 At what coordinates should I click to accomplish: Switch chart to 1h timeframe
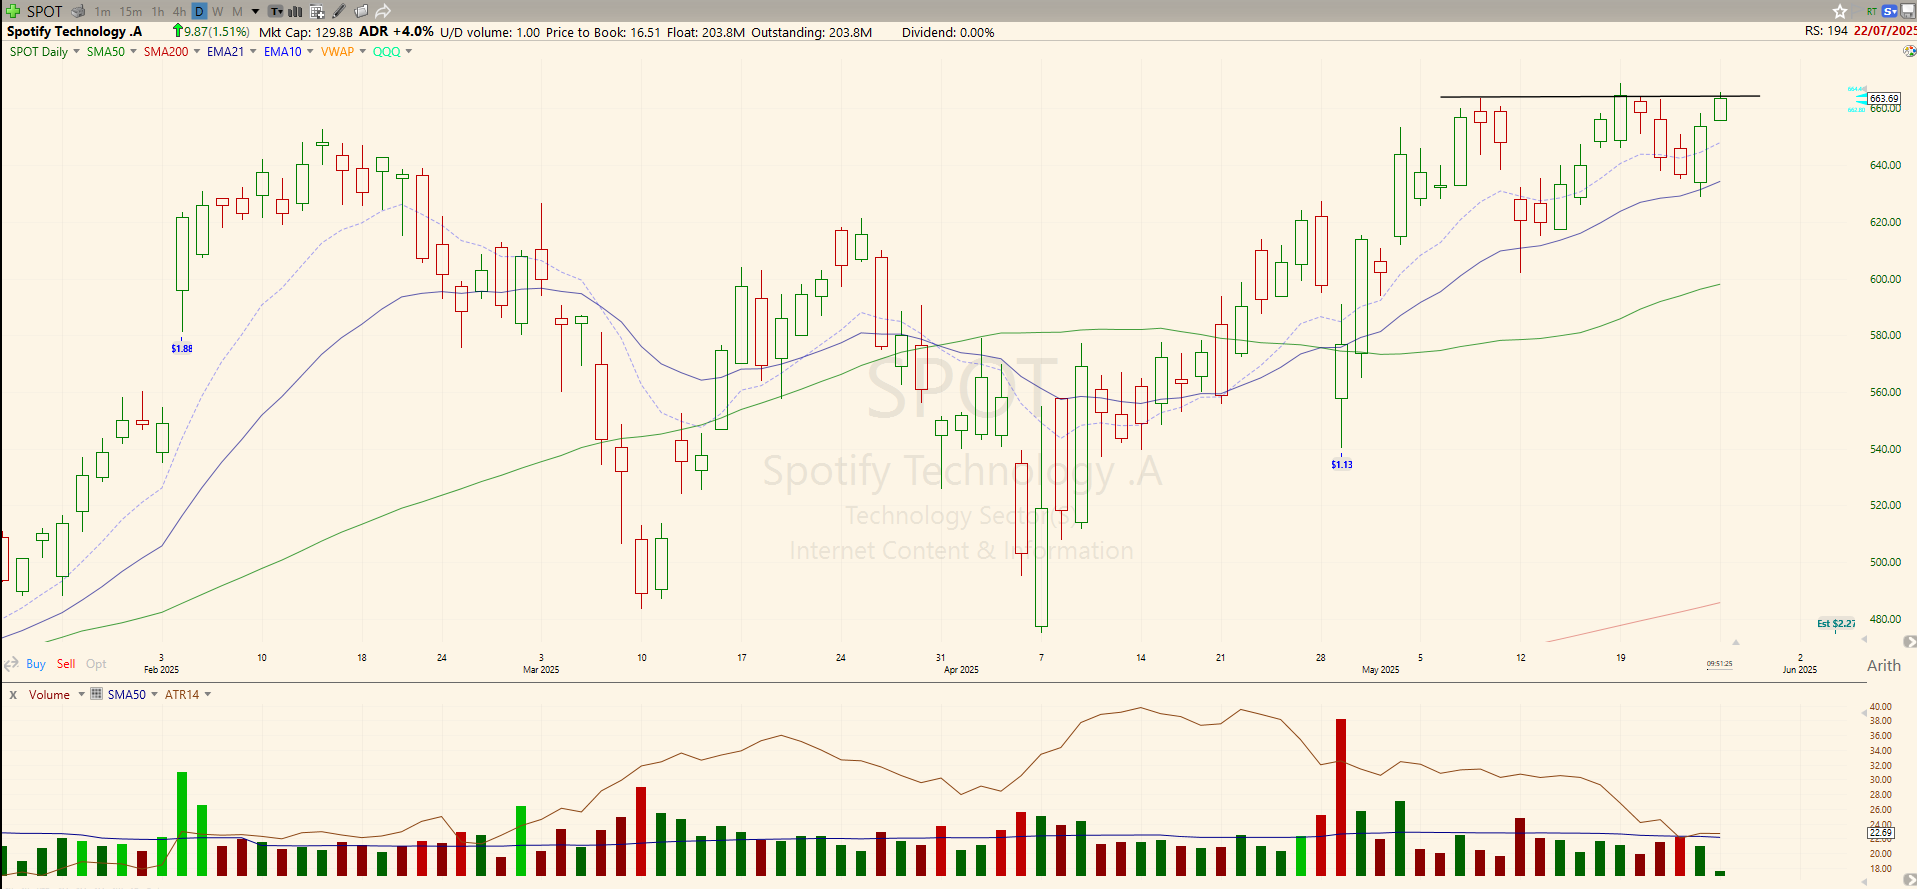pos(158,12)
